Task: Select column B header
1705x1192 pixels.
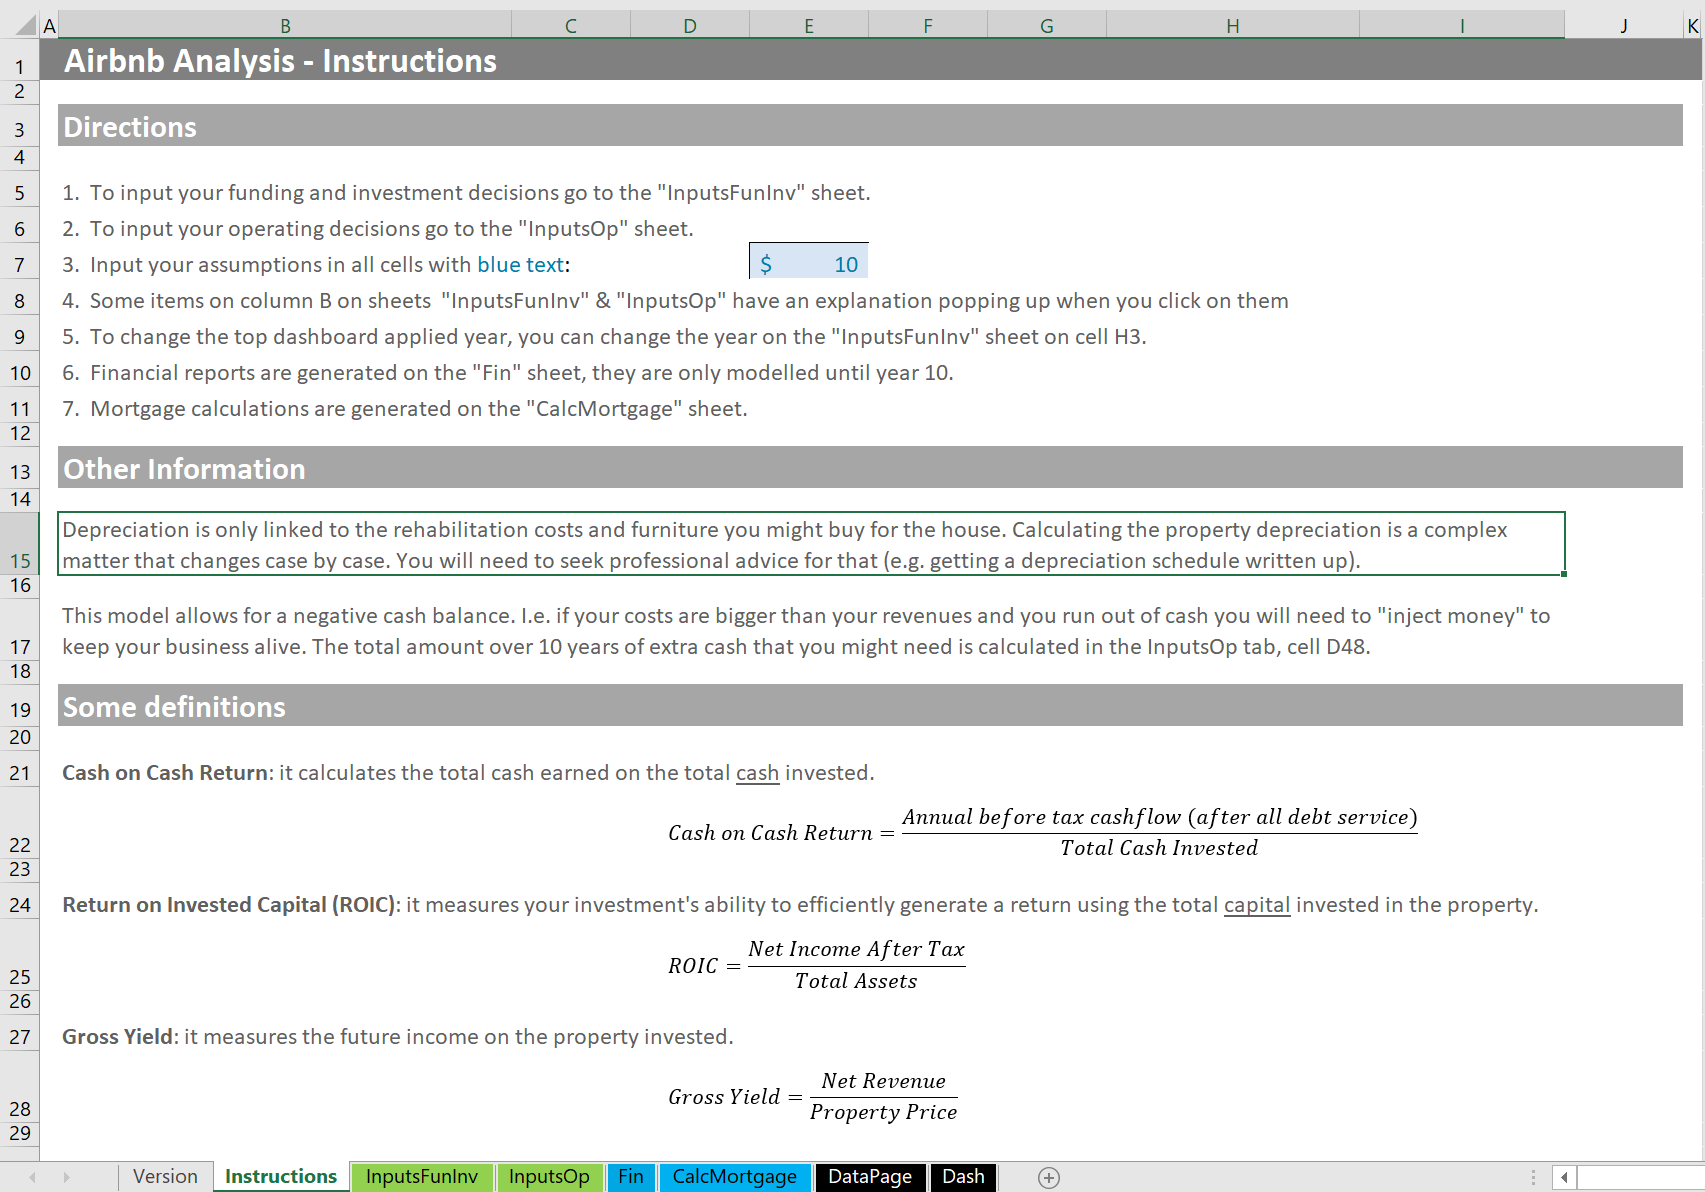Action: tap(285, 26)
